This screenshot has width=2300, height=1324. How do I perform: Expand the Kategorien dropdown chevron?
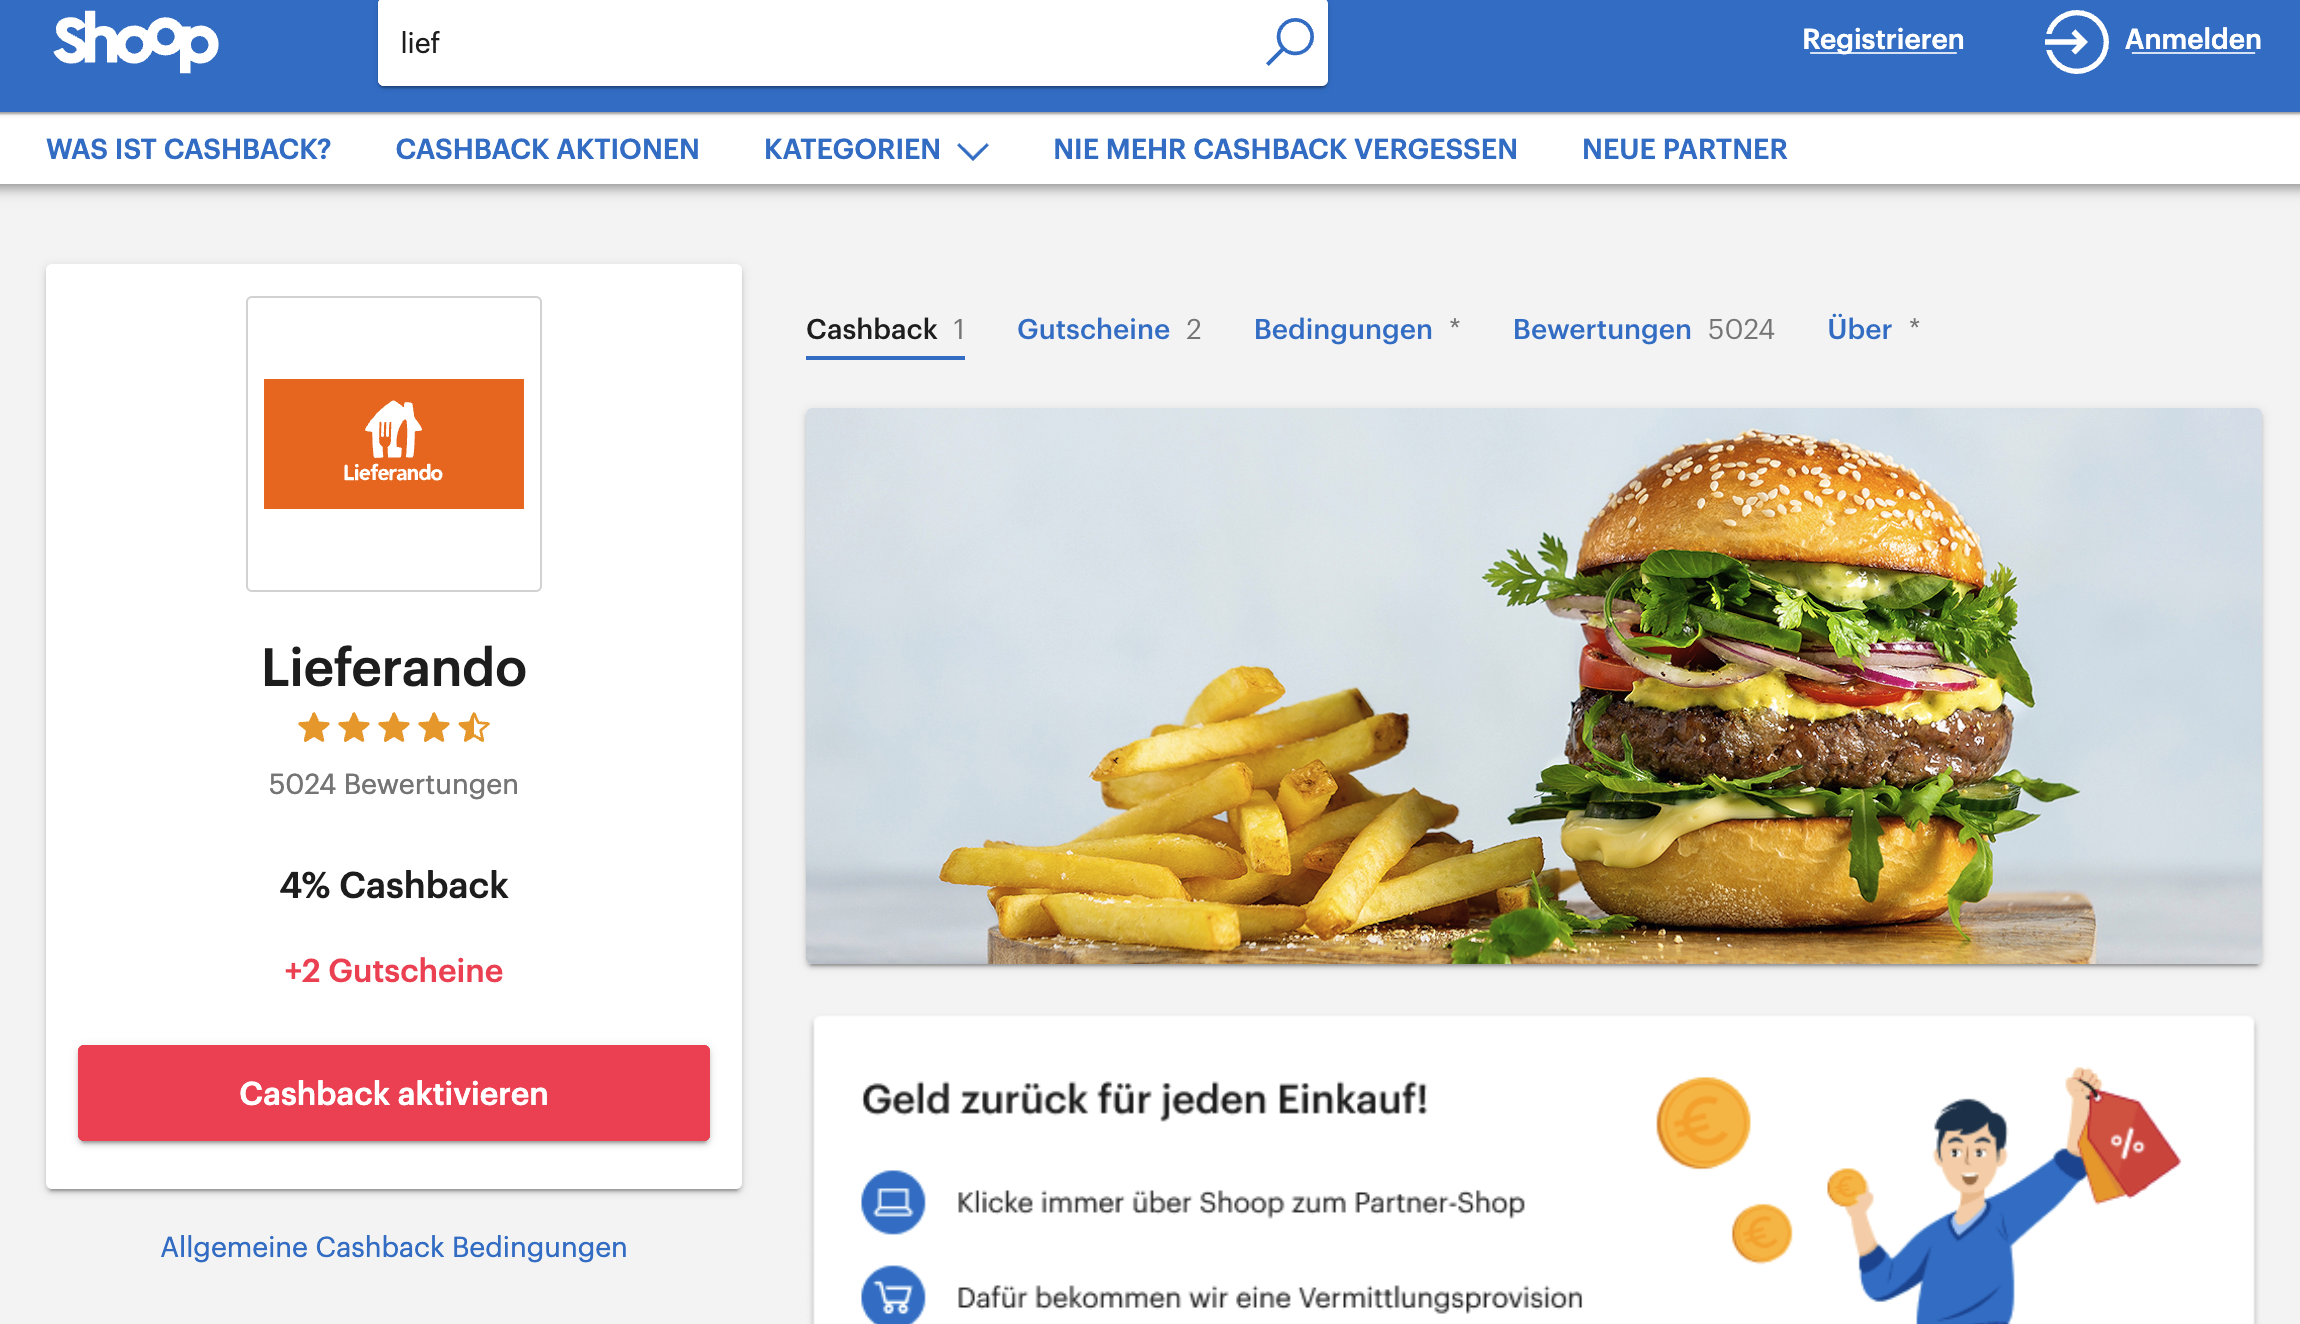pos(973,151)
